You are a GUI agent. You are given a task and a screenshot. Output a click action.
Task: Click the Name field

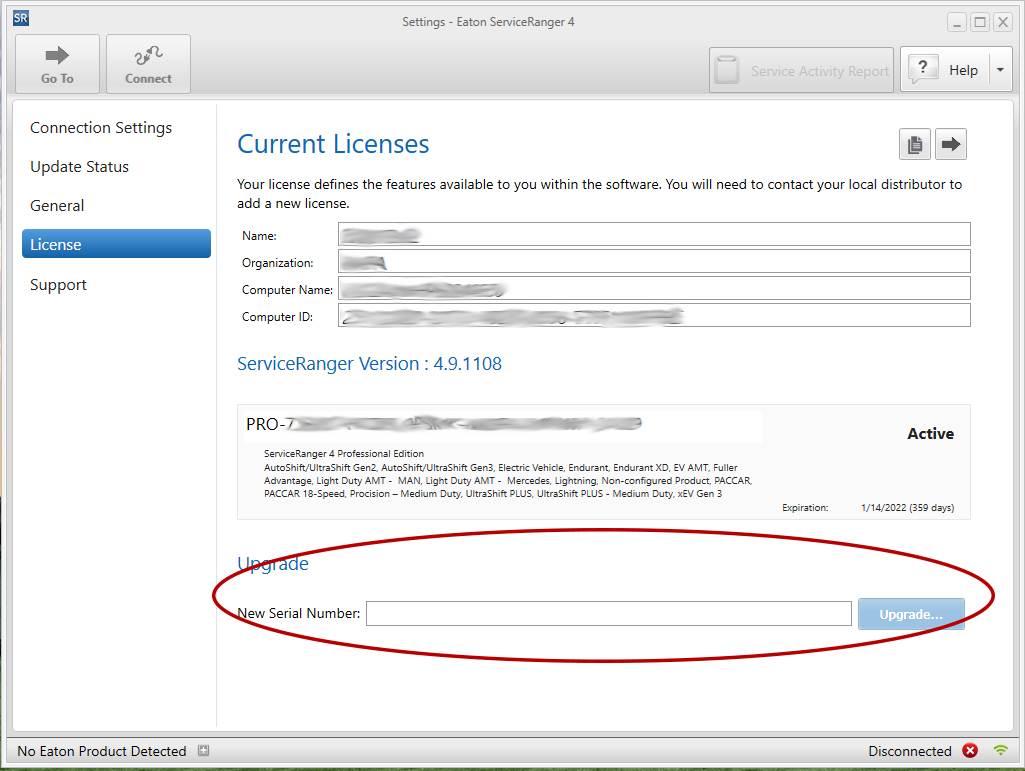point(654,234)
